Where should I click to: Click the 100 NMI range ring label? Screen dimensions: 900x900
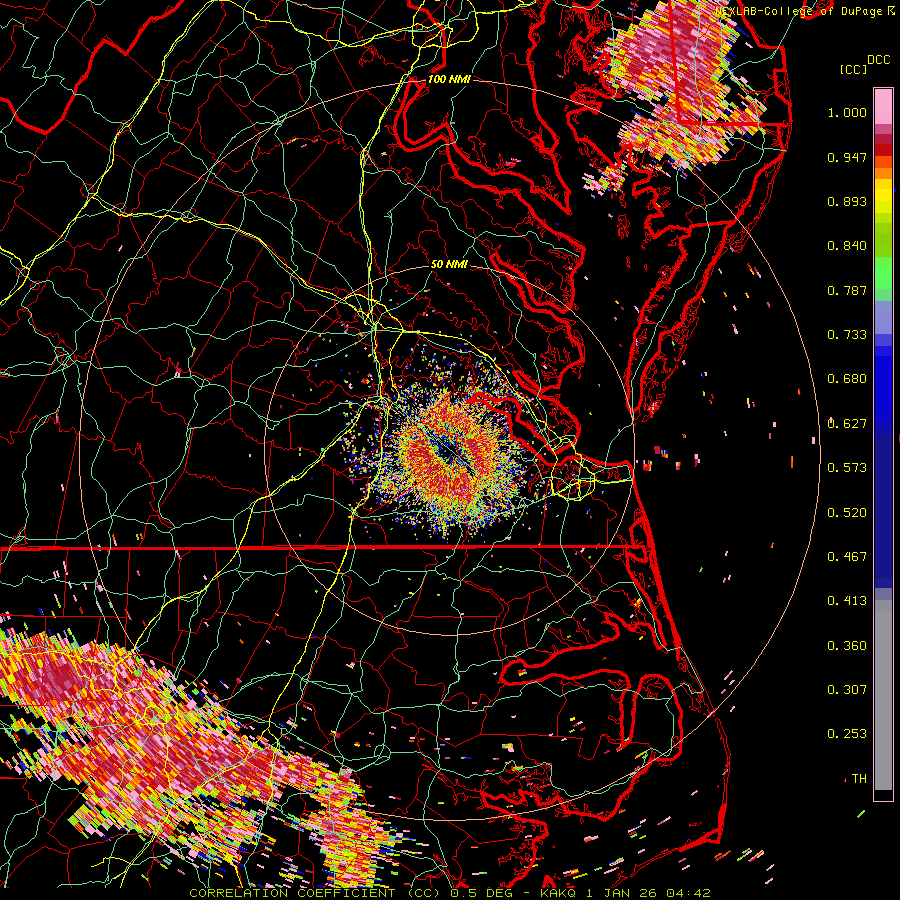(449, 79)
